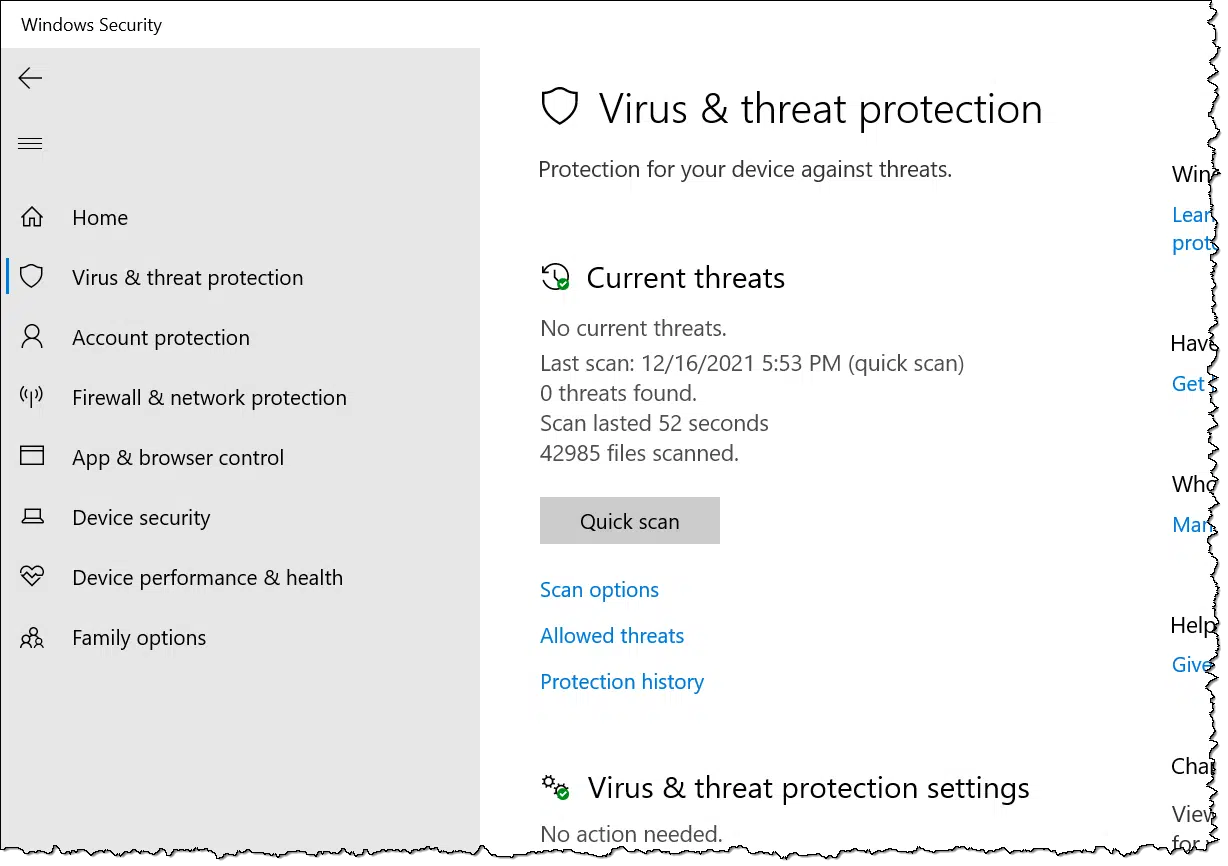View the Allowed threats link
The image size is (1228, 866).
(x=612, y=636)
